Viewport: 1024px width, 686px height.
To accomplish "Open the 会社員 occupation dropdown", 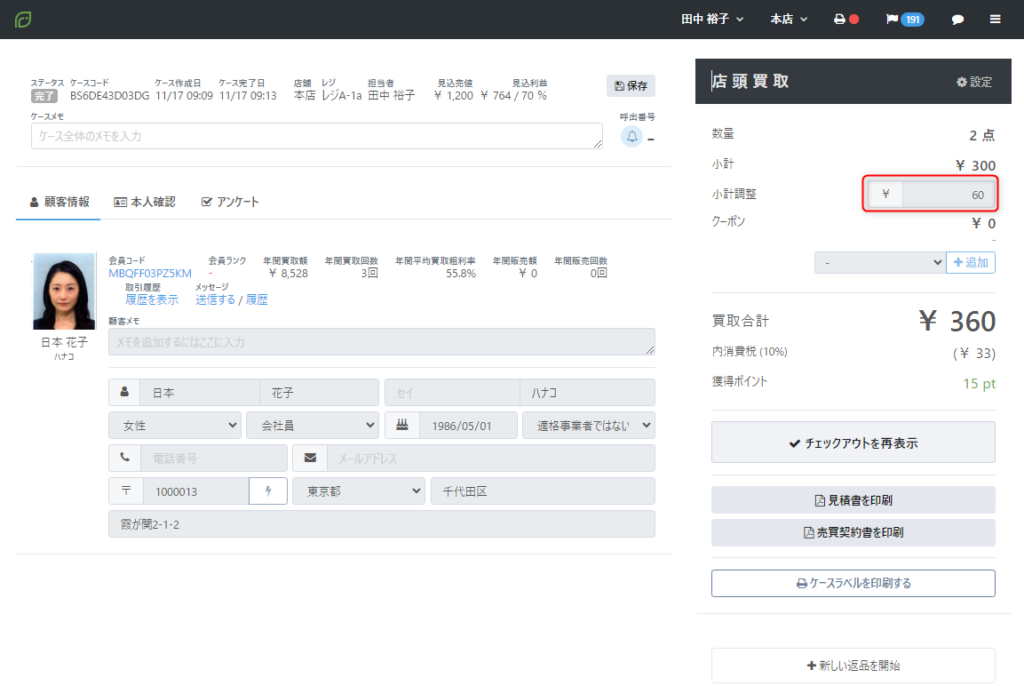I will (312, 425).
